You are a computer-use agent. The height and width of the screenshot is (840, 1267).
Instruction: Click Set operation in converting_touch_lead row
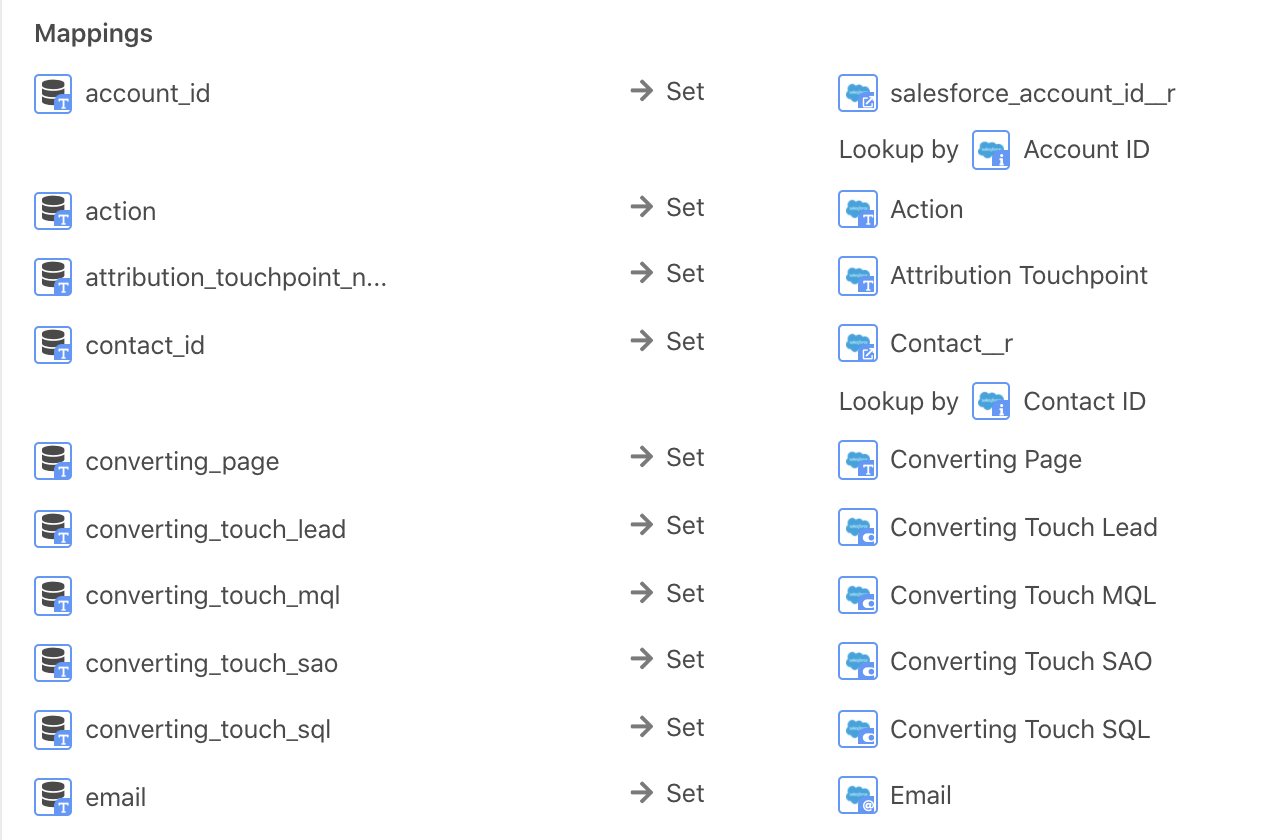coord(668,526)
